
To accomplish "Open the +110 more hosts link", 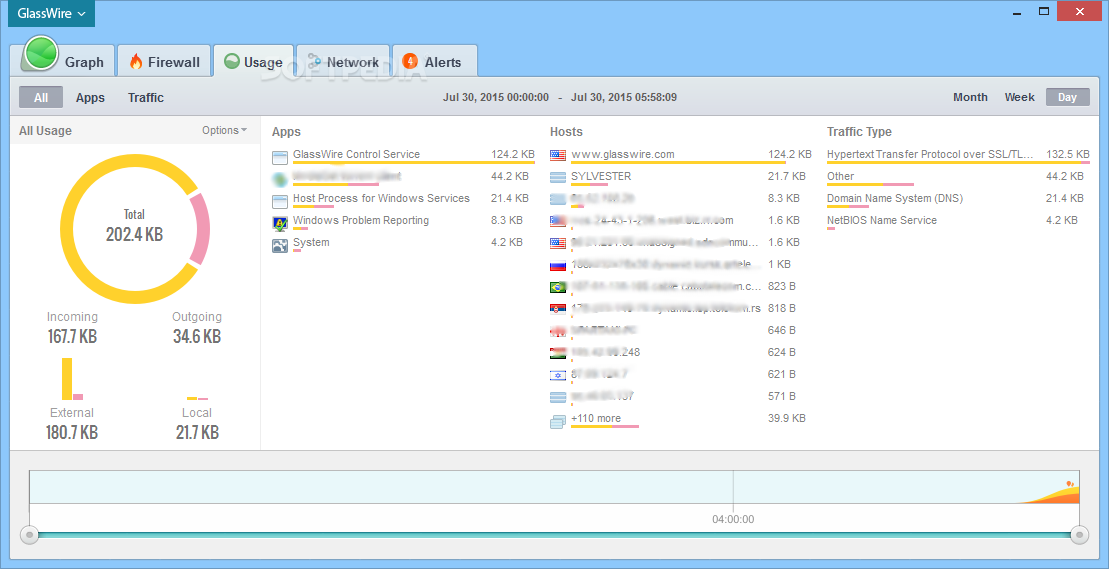I will [x=596, y=418].
